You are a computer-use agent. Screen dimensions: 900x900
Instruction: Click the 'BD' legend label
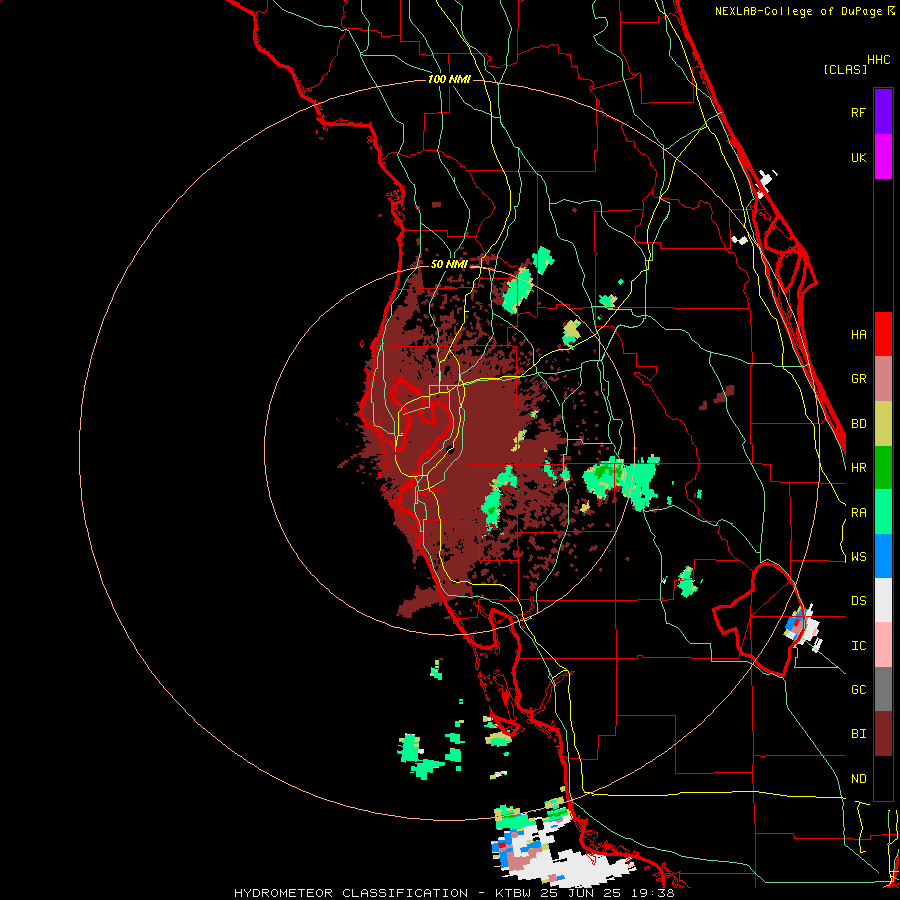coord(858,424)
